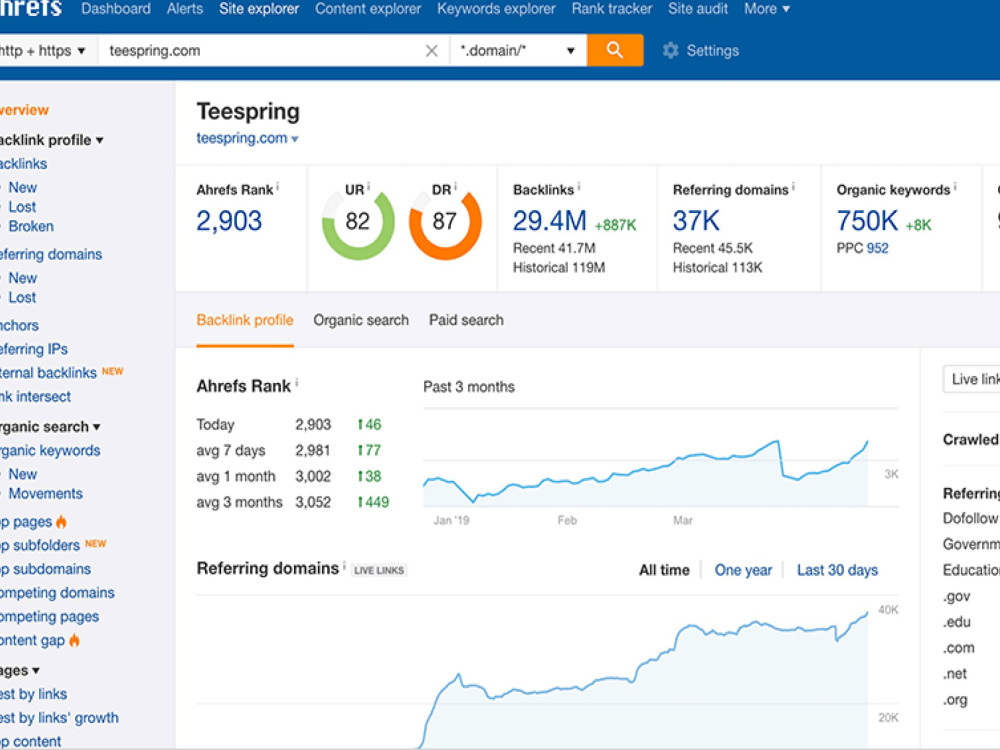Click the 29.4M backlinks number
Viewport: 1000px width, 750px height.
pyautogui.click(x=550, y=221)
